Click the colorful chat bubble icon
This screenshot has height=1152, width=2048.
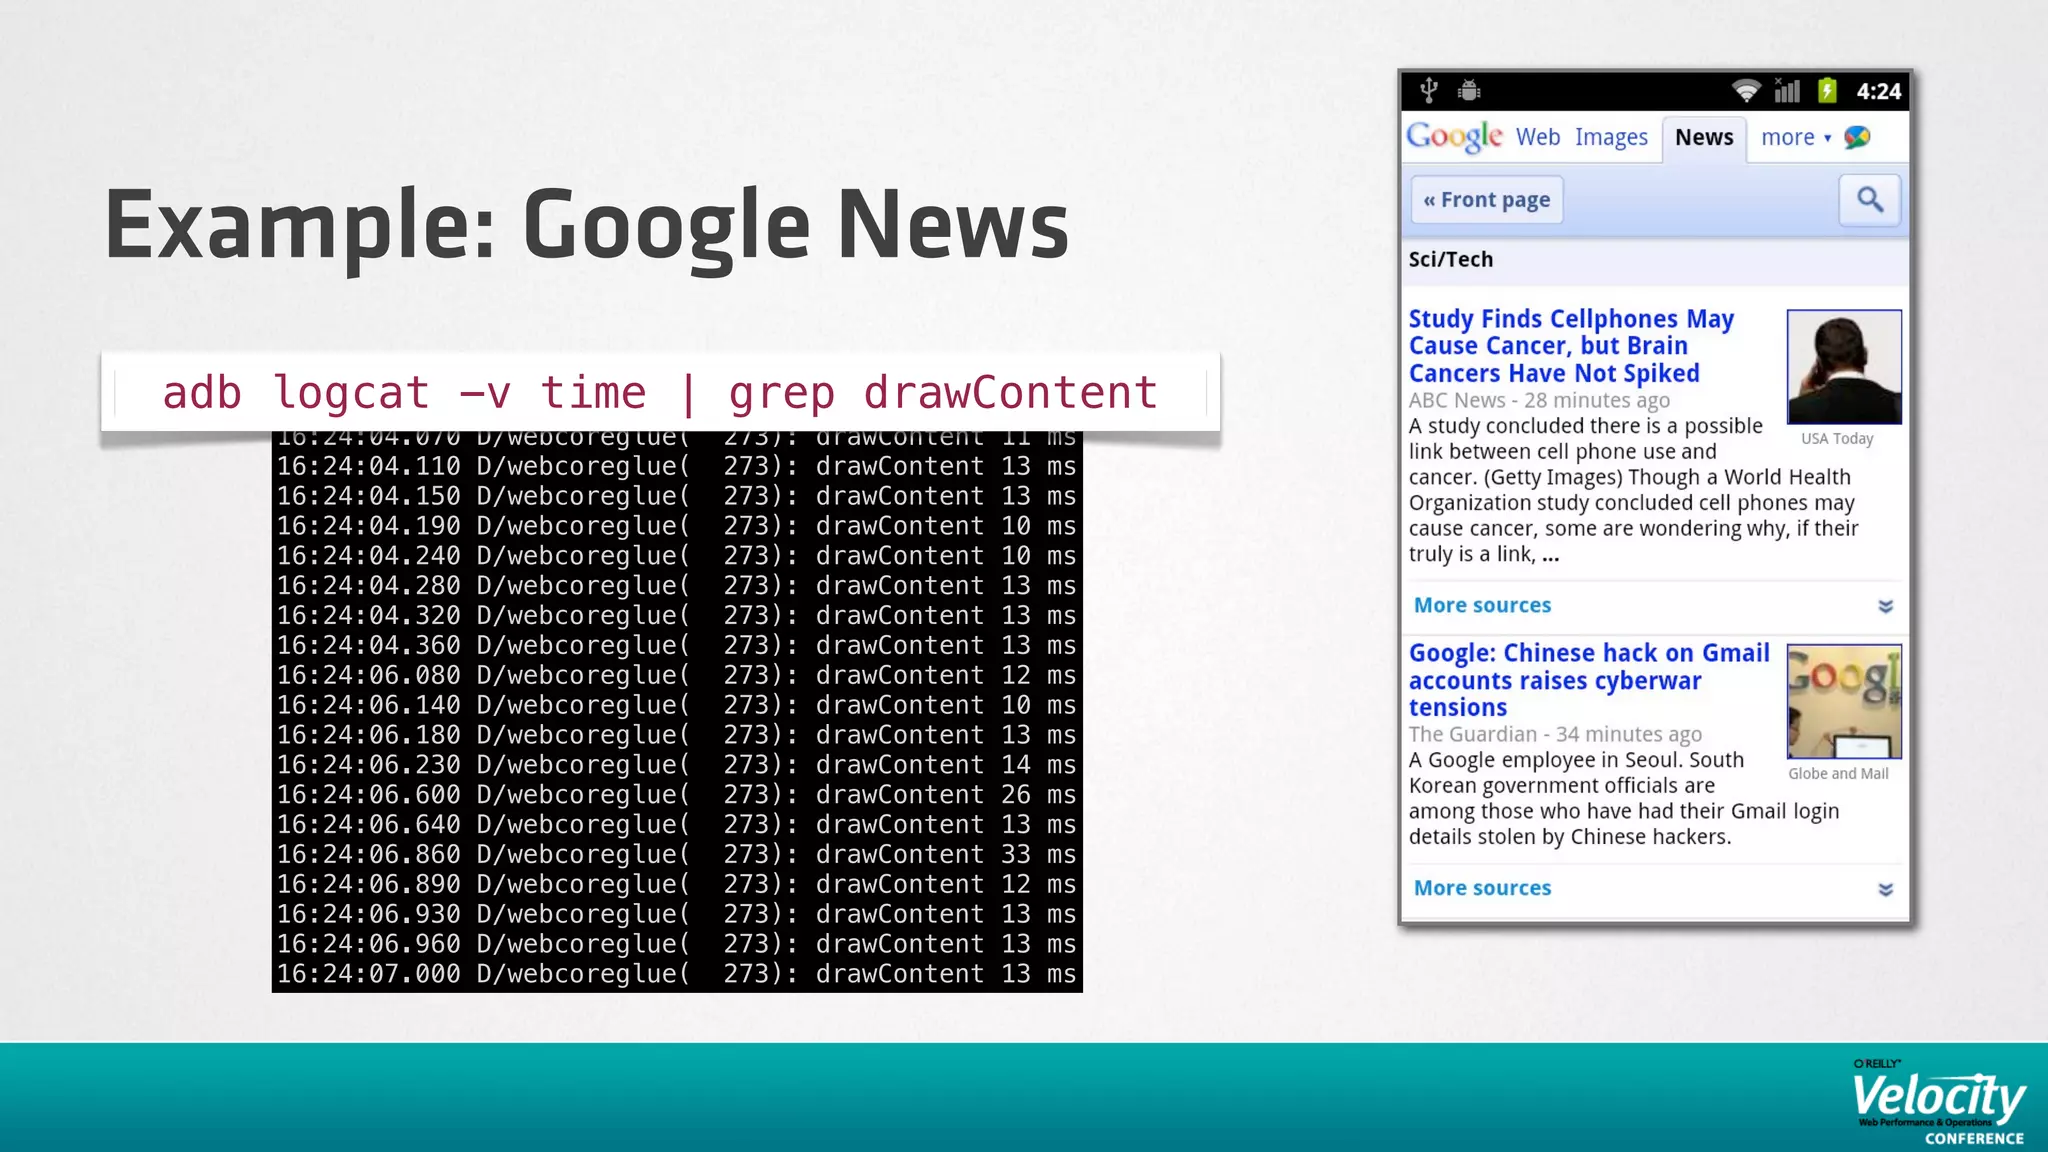click(1858, 137)
